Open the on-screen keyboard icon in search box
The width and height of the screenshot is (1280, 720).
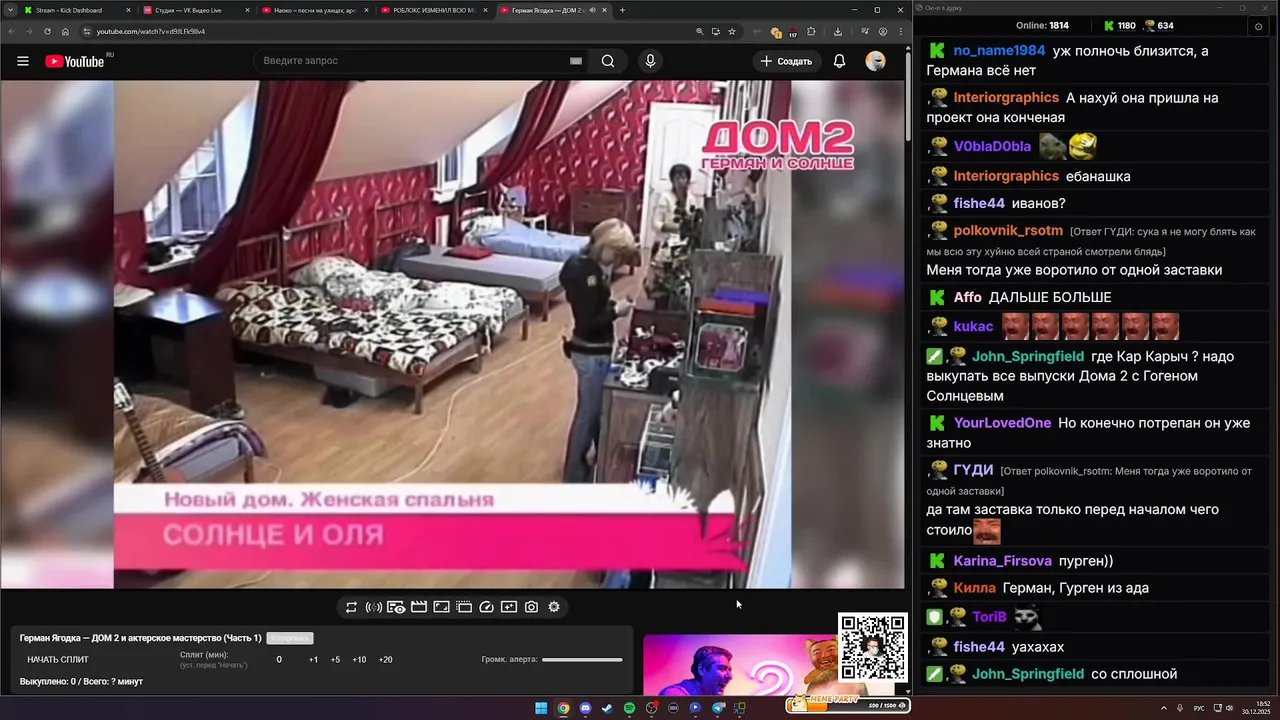tap(576, 61)
